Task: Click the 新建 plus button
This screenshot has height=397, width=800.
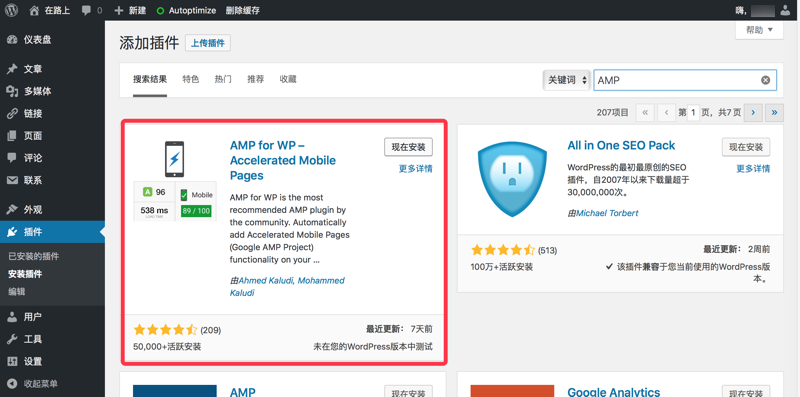Action: [x=130, y=10]
